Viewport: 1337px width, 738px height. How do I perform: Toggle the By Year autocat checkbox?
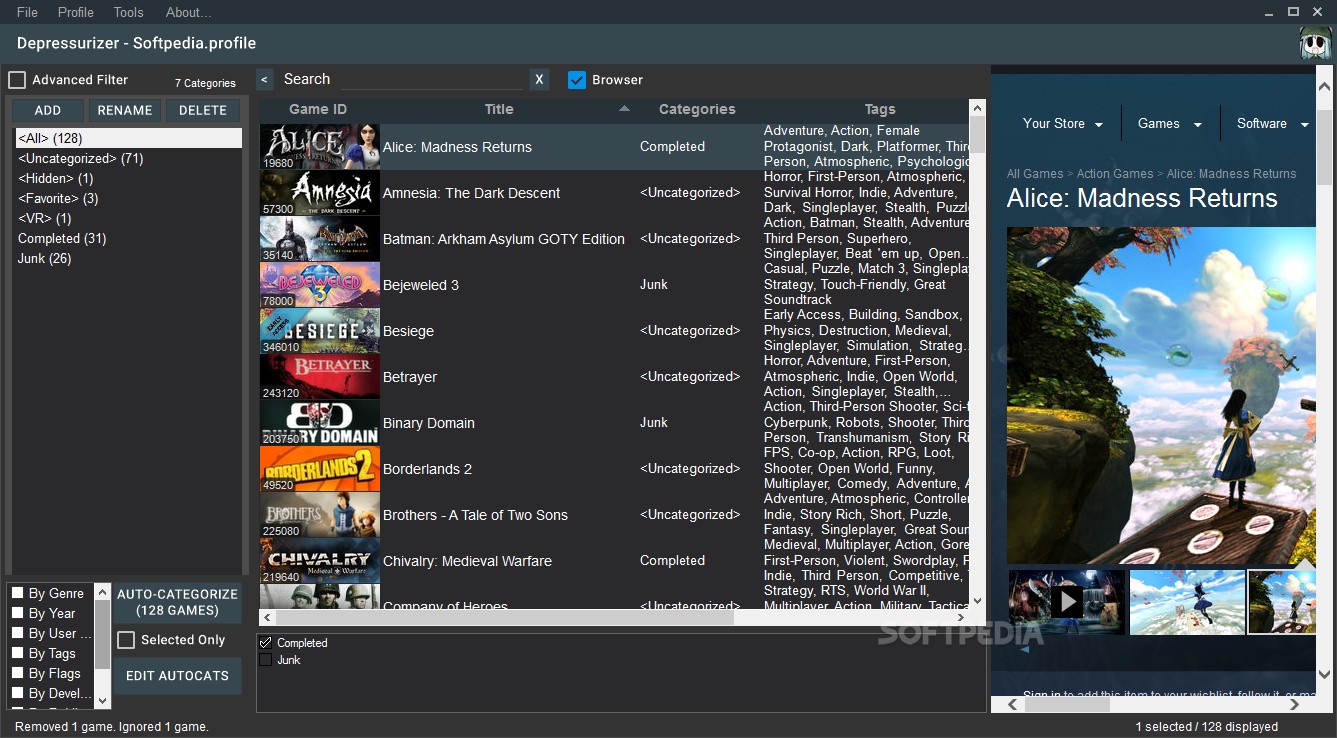pos(17,613)
